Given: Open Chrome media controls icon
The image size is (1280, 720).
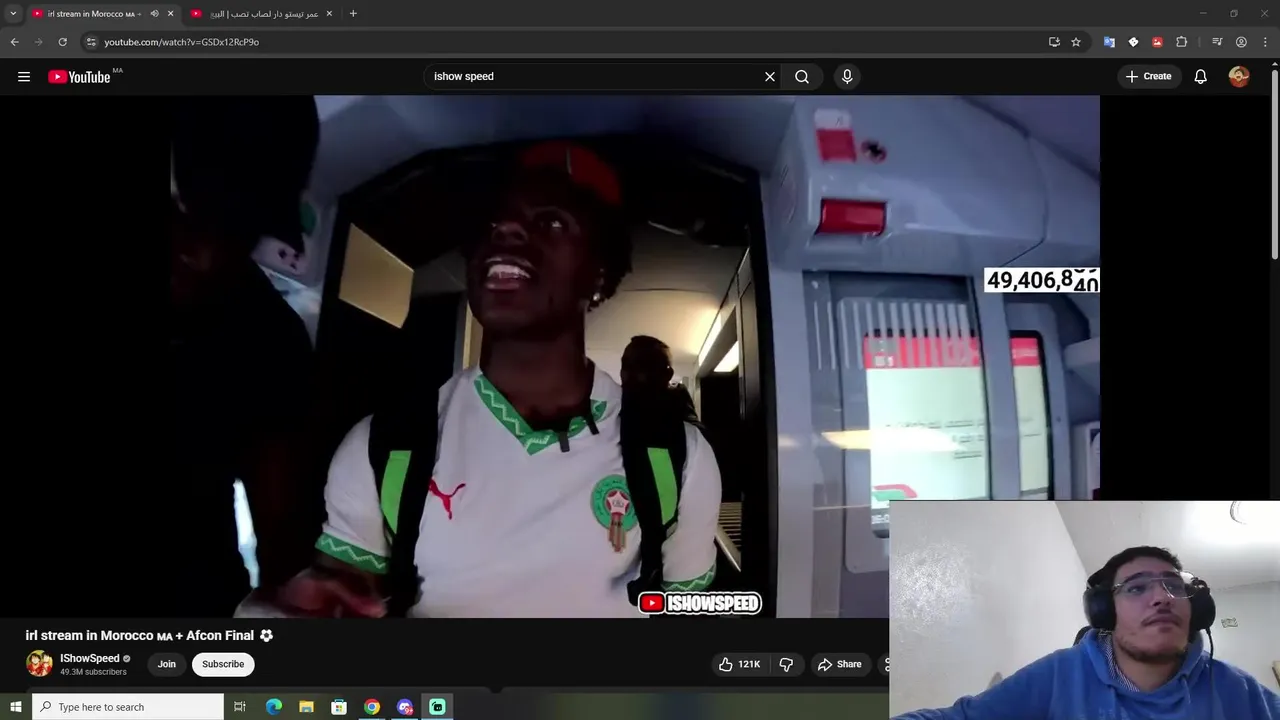Looking at the screenshot, I should tap(1217, 42).
